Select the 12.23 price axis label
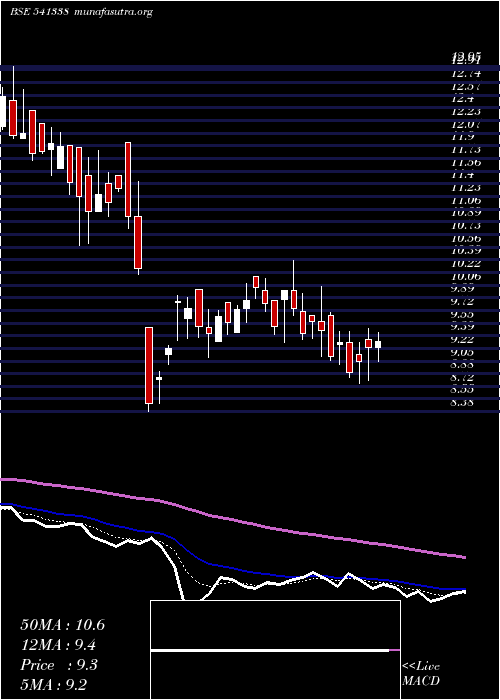Image resolution: width=500 pixels, height=700 pixels. point(467,112)
